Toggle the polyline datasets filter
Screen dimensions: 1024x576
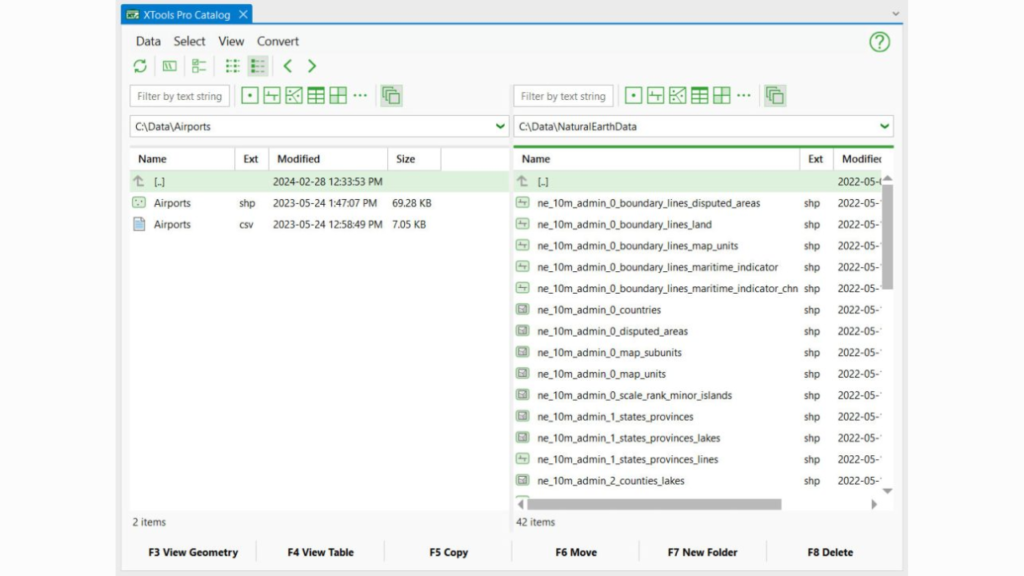272,95
